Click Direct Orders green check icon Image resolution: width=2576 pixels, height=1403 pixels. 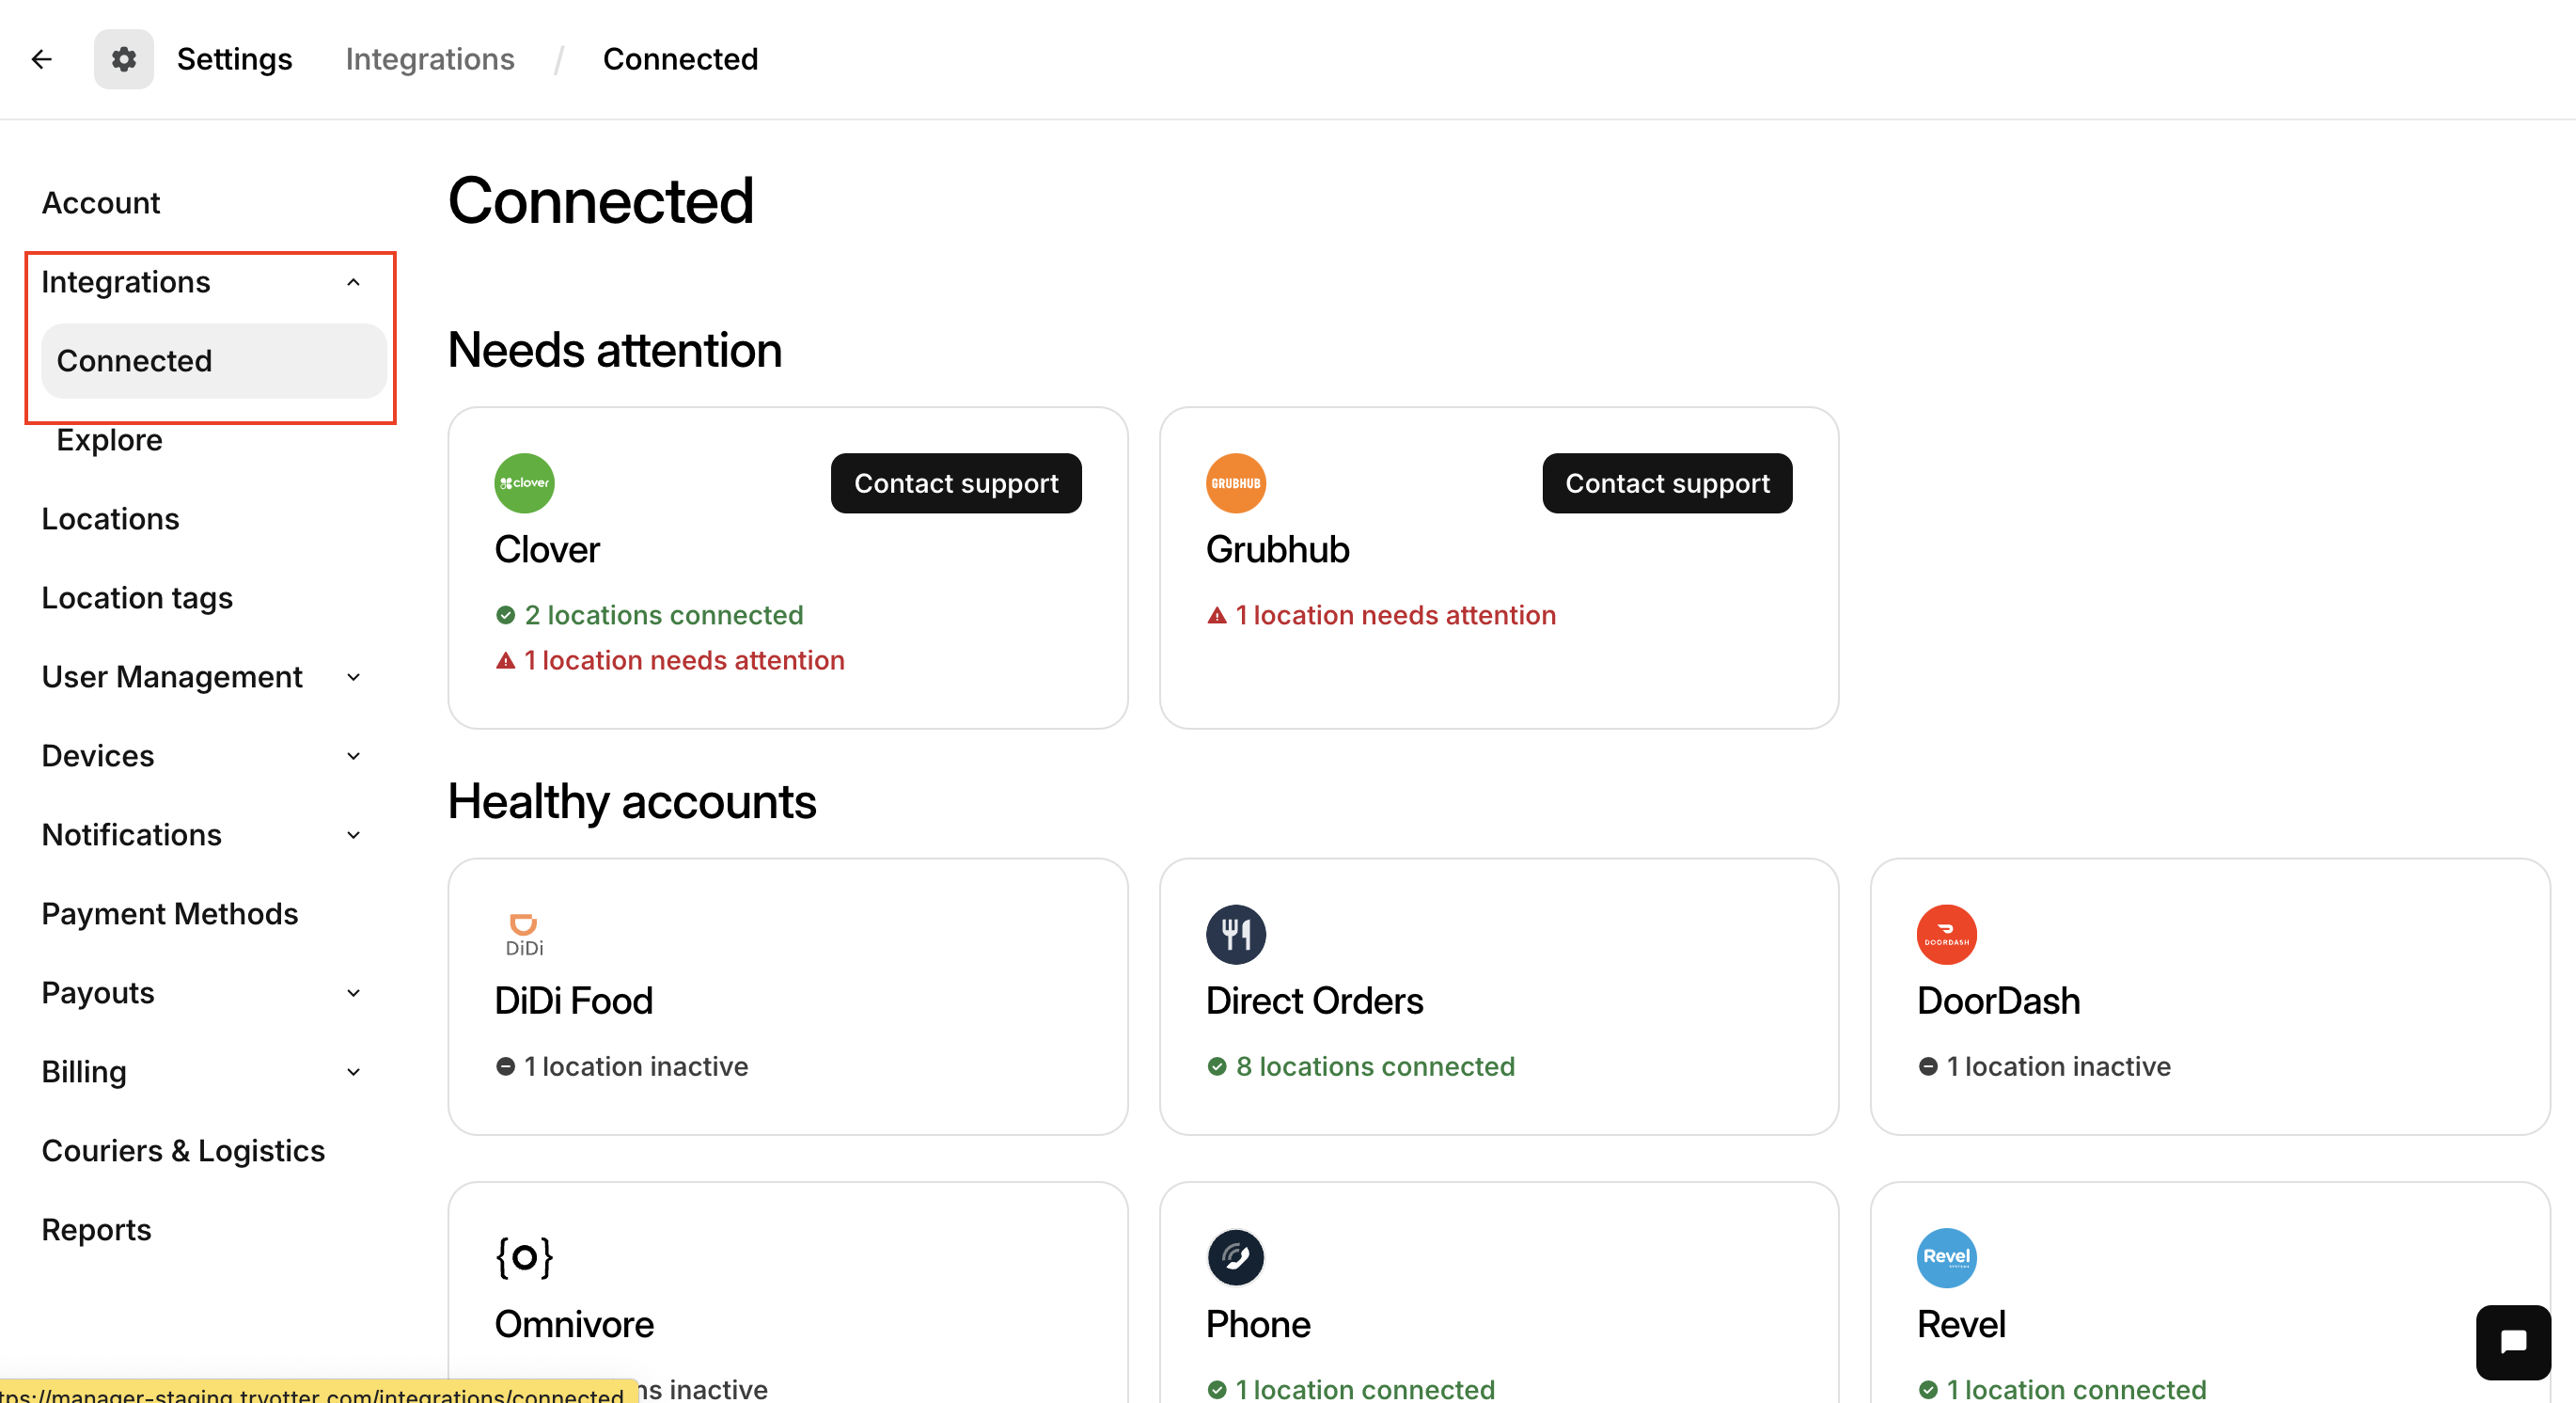[x=1216, y=1067]
